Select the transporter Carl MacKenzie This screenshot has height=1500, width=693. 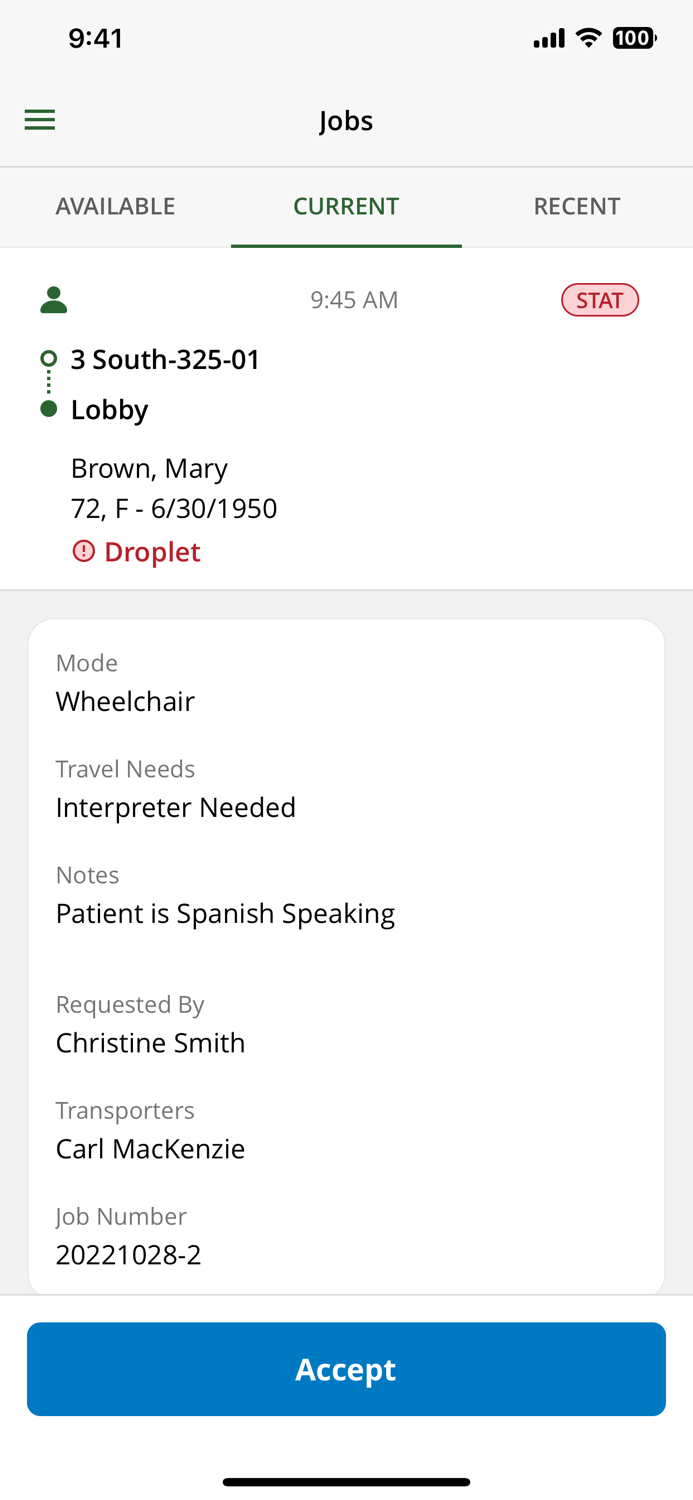pyautogui.click(x=150, y=1147)
